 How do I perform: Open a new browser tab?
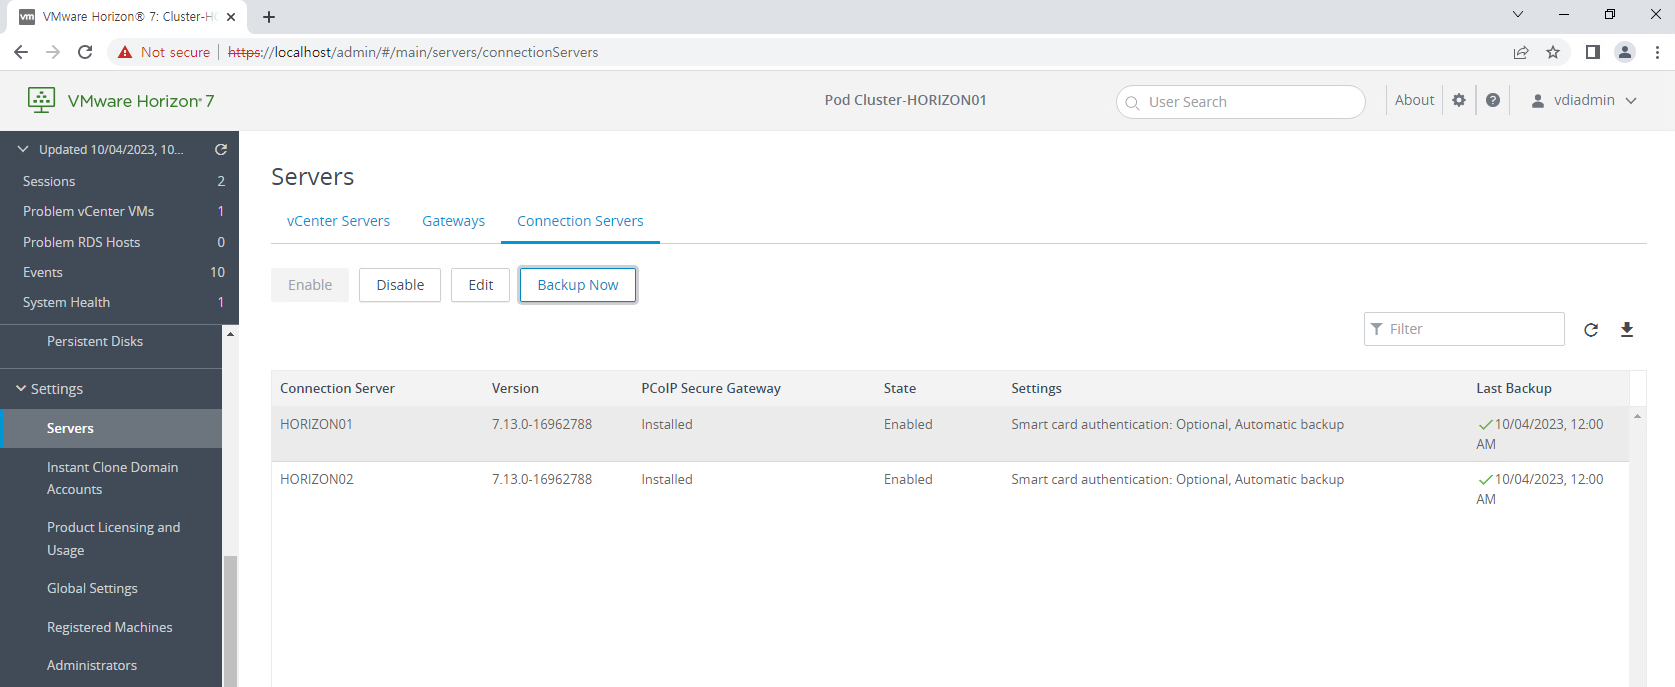[x=269, y=16]
